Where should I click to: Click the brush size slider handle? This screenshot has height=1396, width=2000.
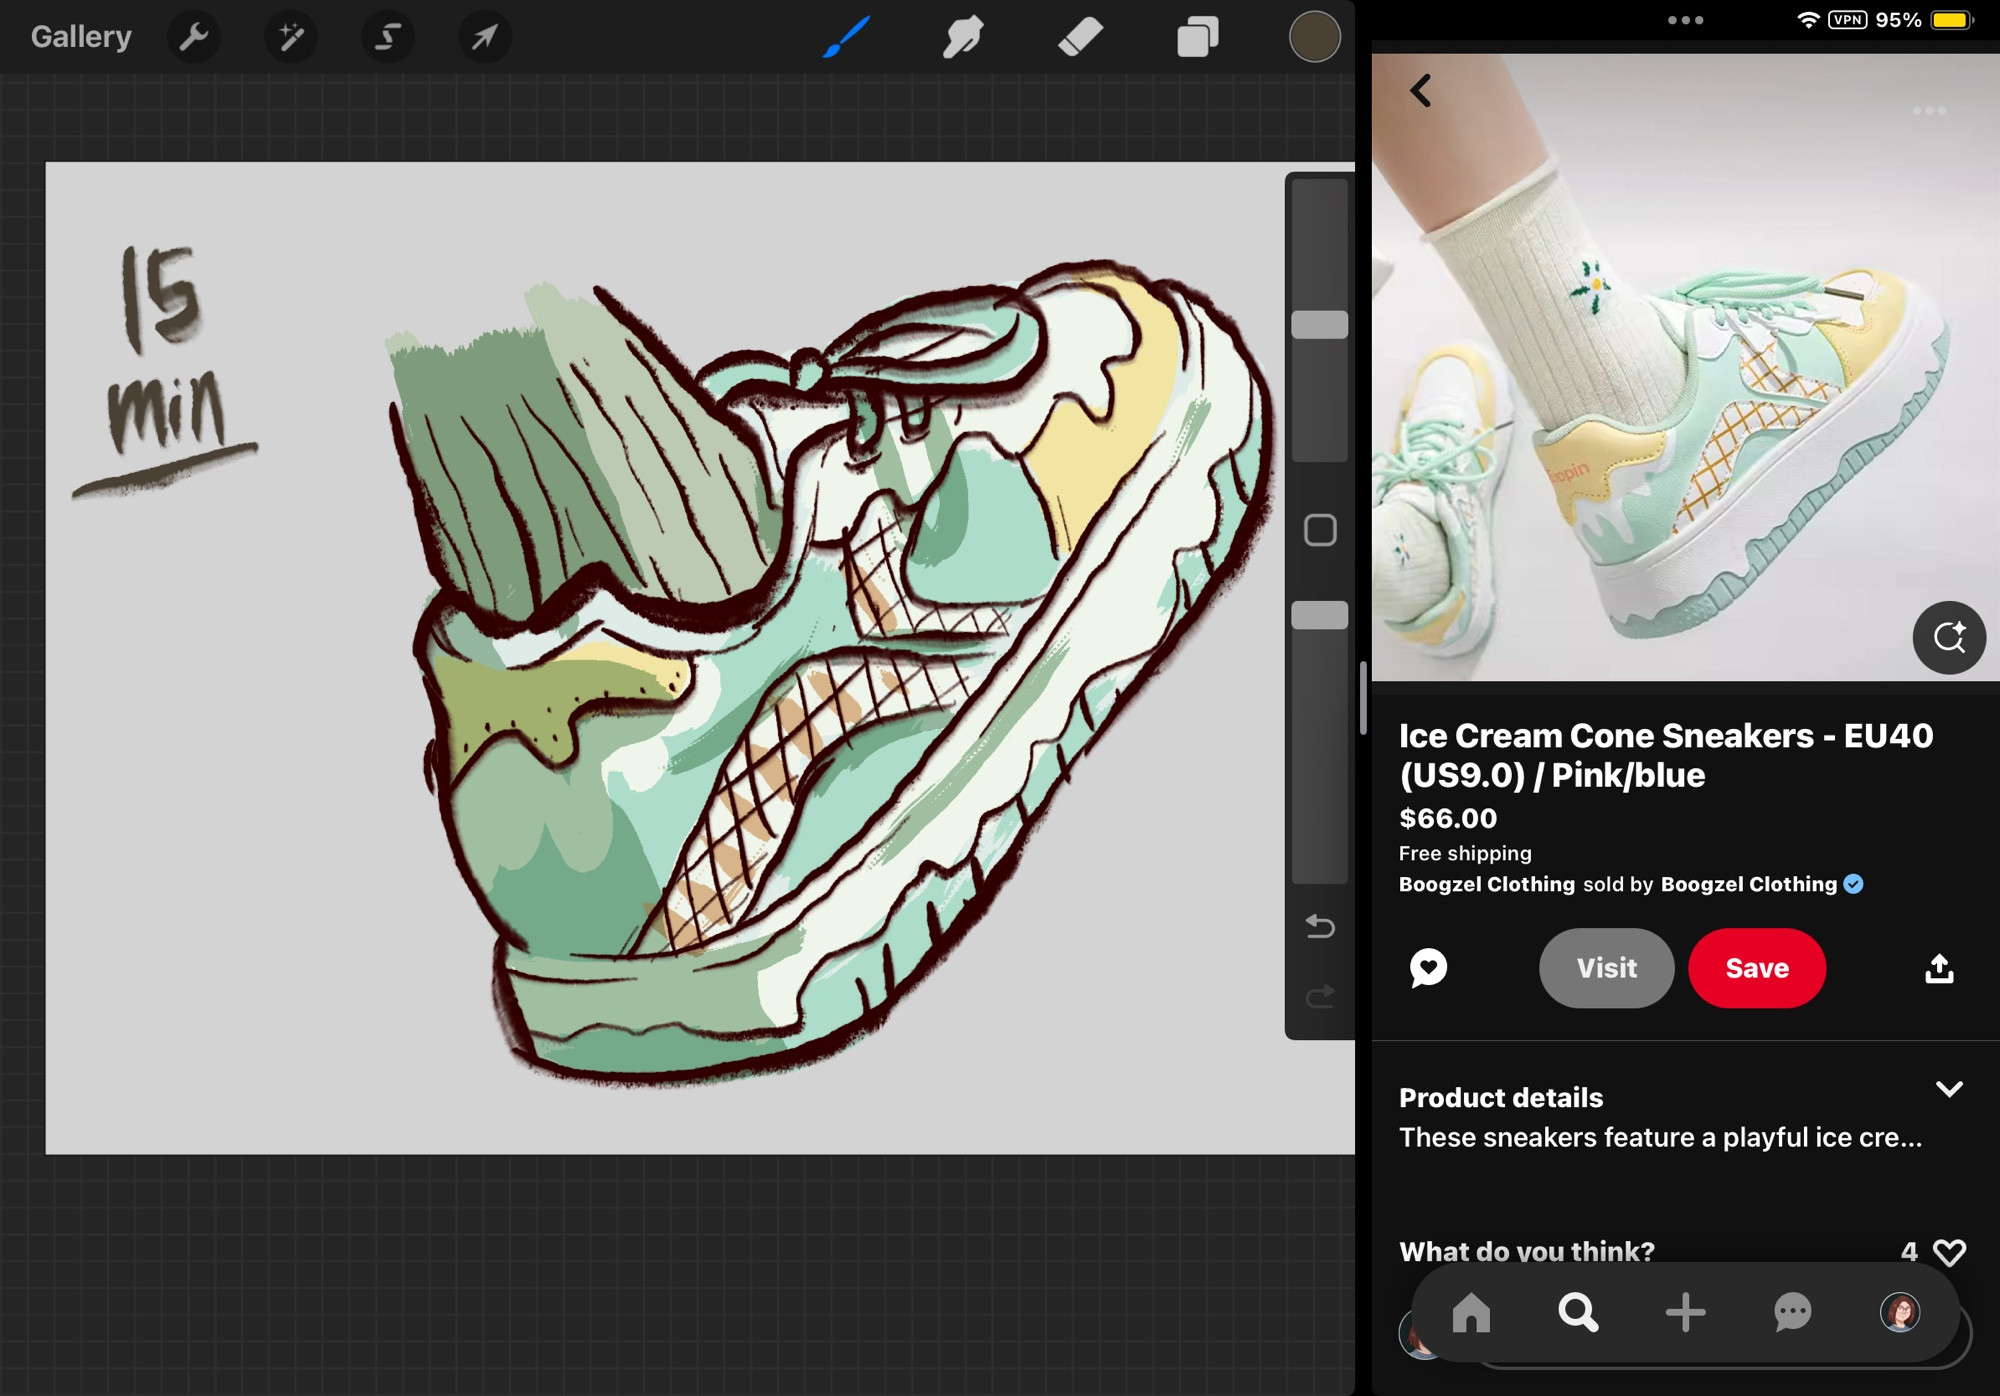[x=1320, y=325]
